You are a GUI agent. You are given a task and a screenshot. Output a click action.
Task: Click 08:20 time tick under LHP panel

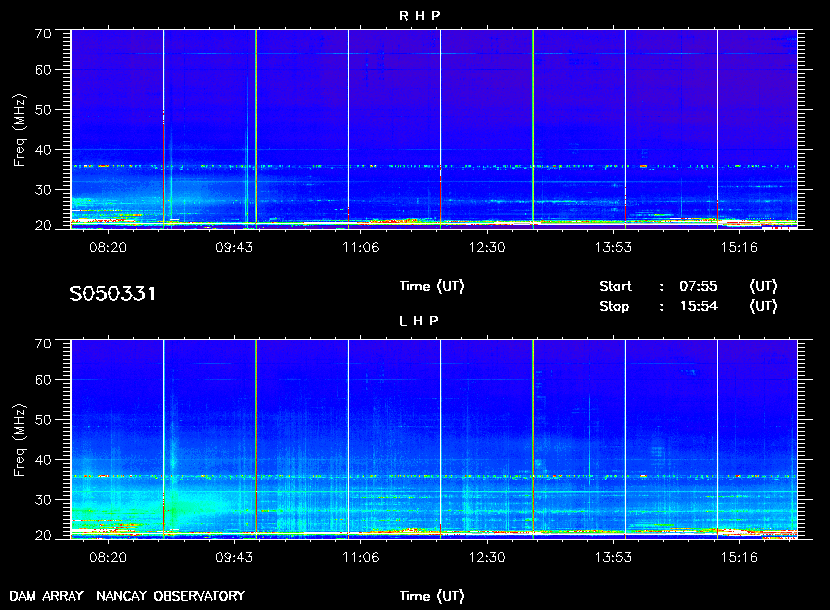coord(108,558)
